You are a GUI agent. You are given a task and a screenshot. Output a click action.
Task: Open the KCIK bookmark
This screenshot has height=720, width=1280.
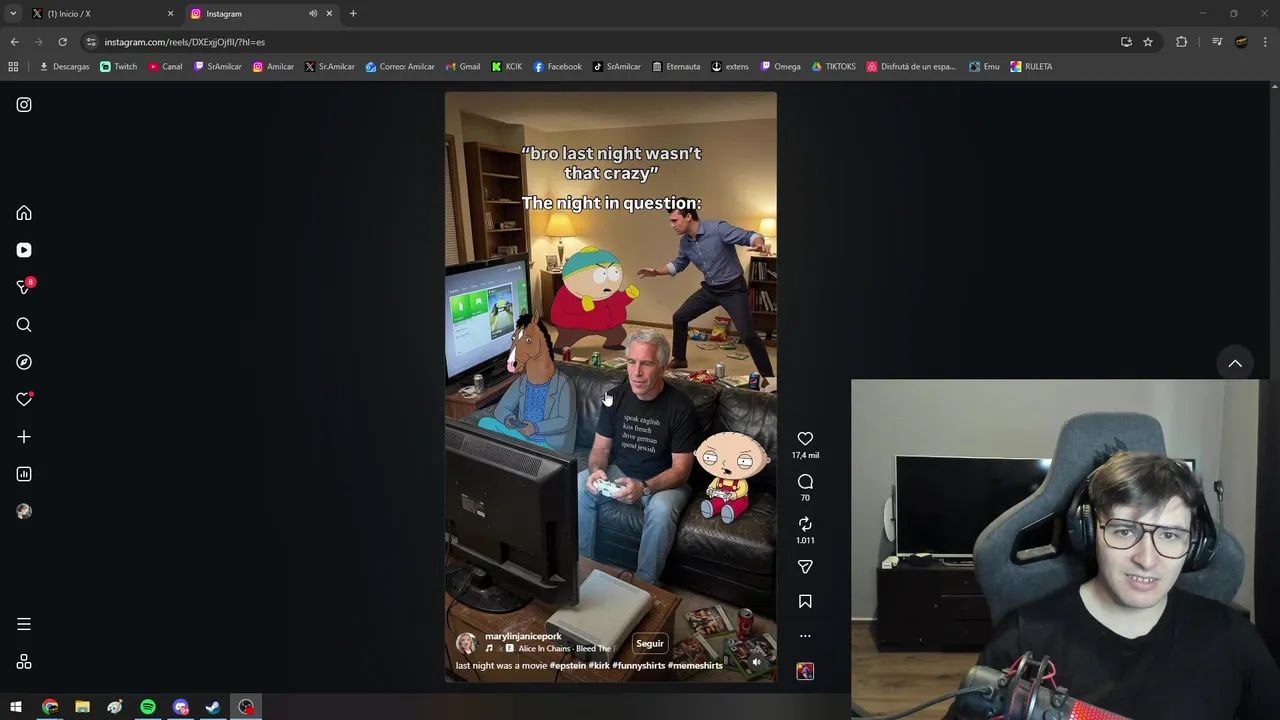click(507, 67)
